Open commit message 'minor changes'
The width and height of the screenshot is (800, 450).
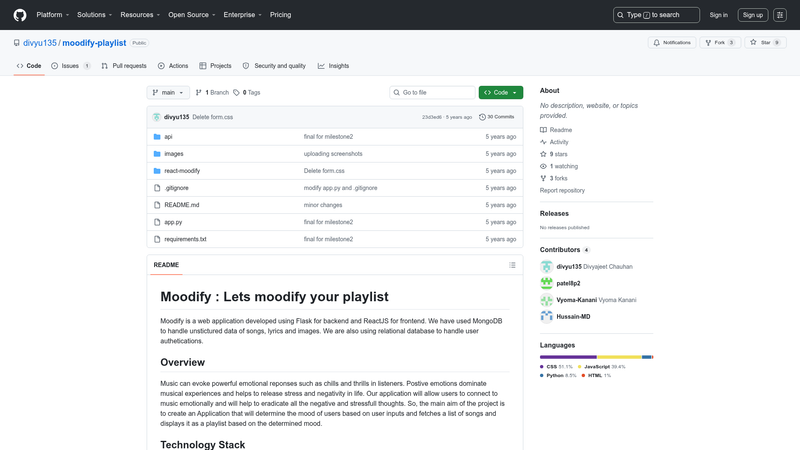point(323,205)
